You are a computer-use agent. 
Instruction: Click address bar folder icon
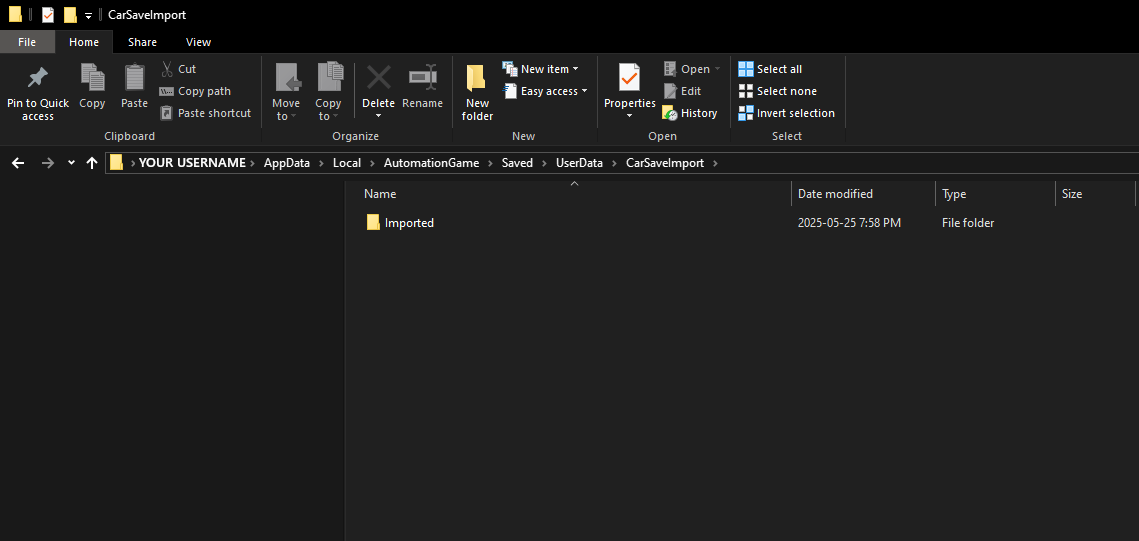coord(116,163)
